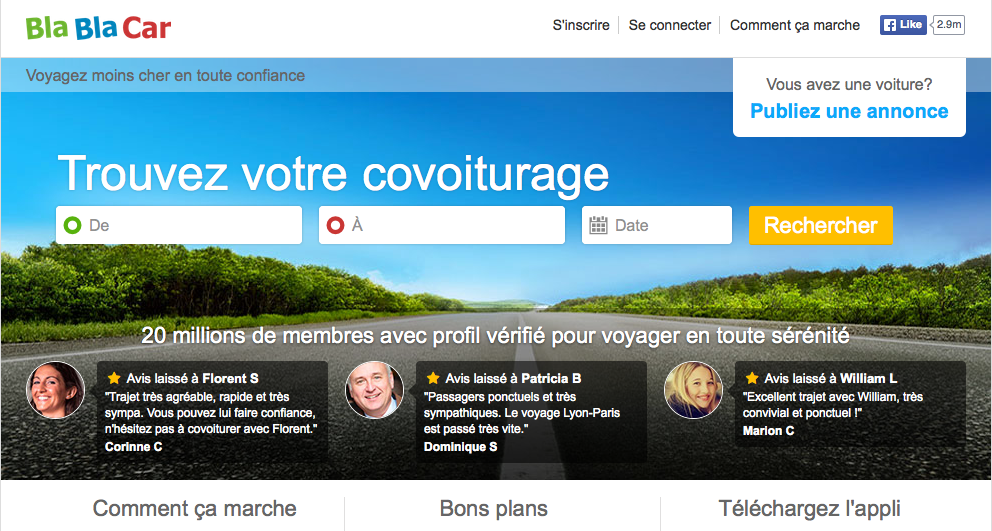Image resolution: width=992 pixels, height=531 pixels.
Task: Click the Vous avez une voiture? text
Action: tap(849, 84)
